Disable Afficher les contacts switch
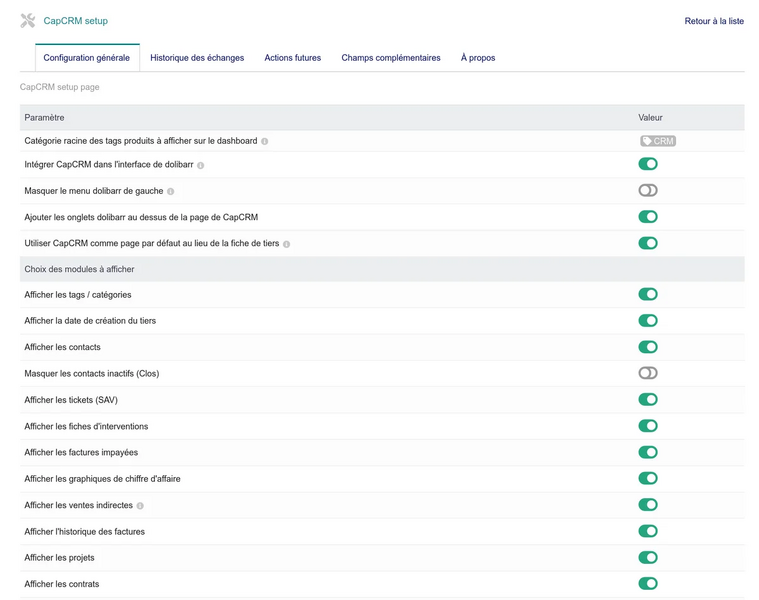 tap(648, 347)
